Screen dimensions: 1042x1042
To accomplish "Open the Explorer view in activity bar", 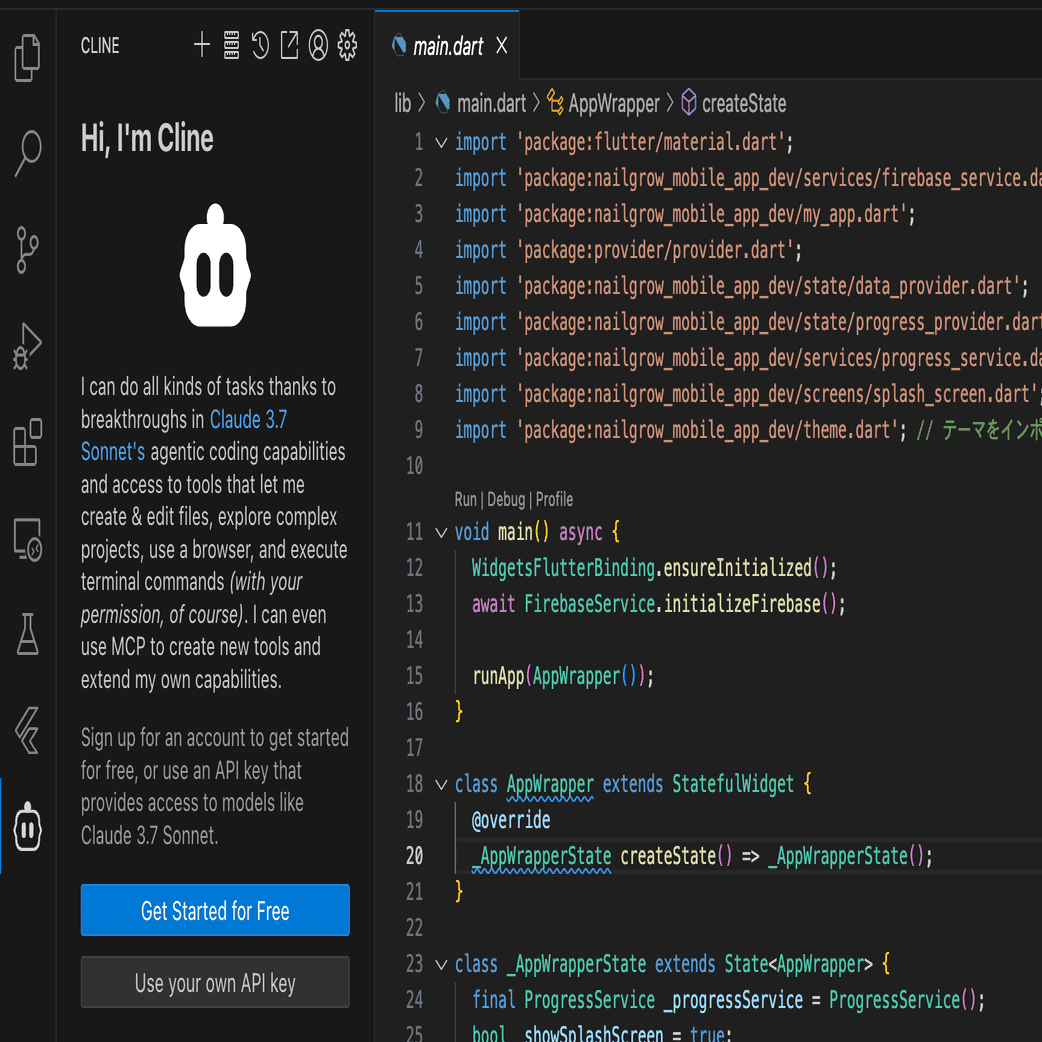I will click(x=27, y=58).
